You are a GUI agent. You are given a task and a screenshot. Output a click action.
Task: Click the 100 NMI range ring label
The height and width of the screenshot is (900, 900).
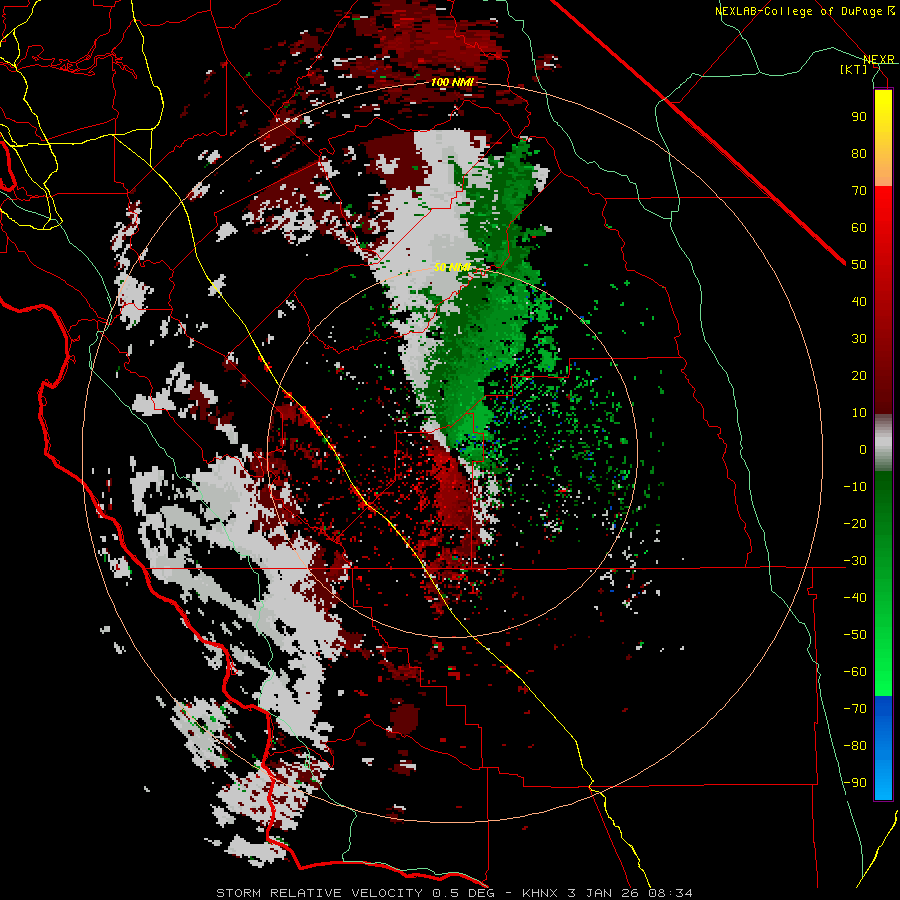[x=452, y=82]
